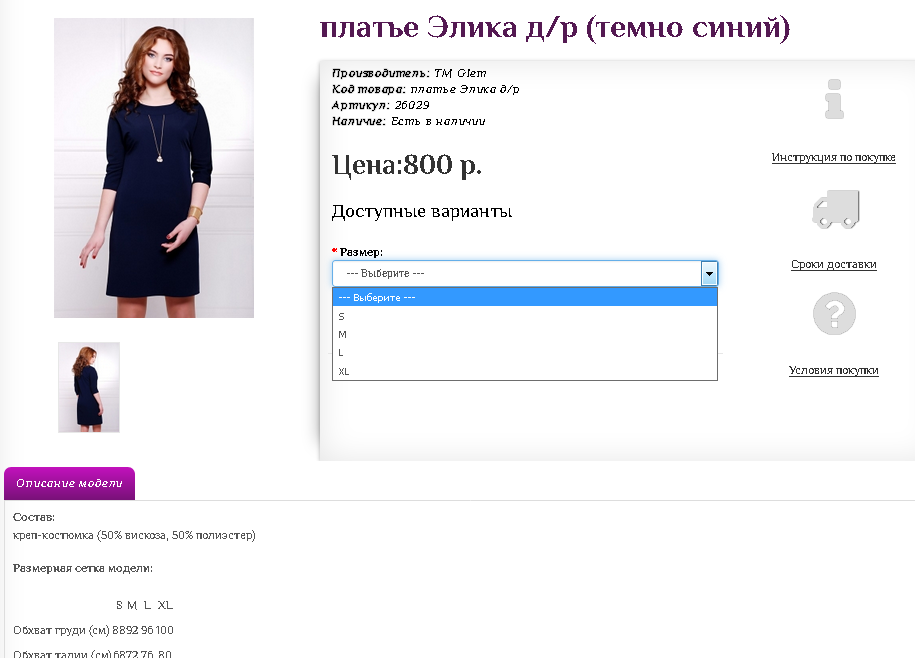Click the S M L XL size header row
This screenshot has width=915, height=658.
pyautogui.click(x=145, y=606)
